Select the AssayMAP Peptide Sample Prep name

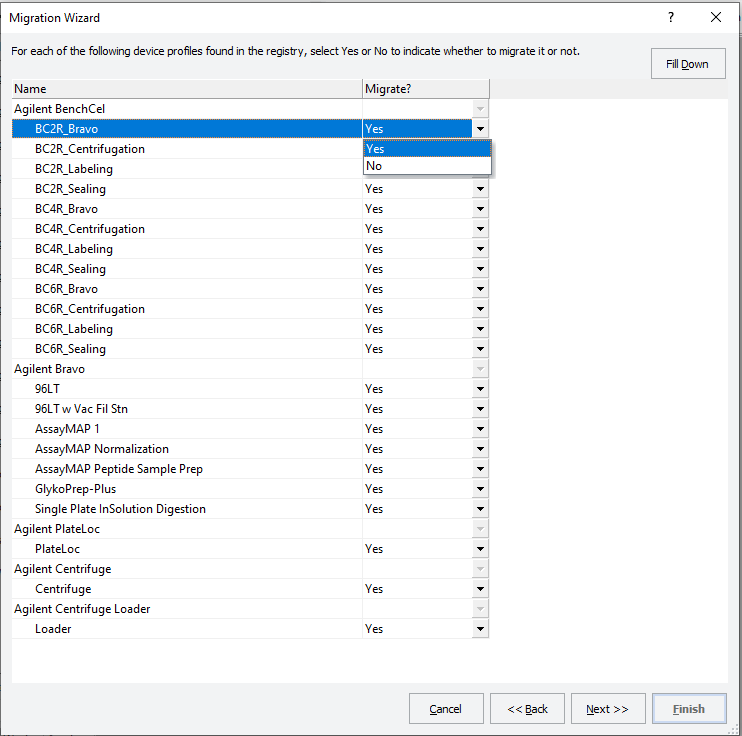119,469
